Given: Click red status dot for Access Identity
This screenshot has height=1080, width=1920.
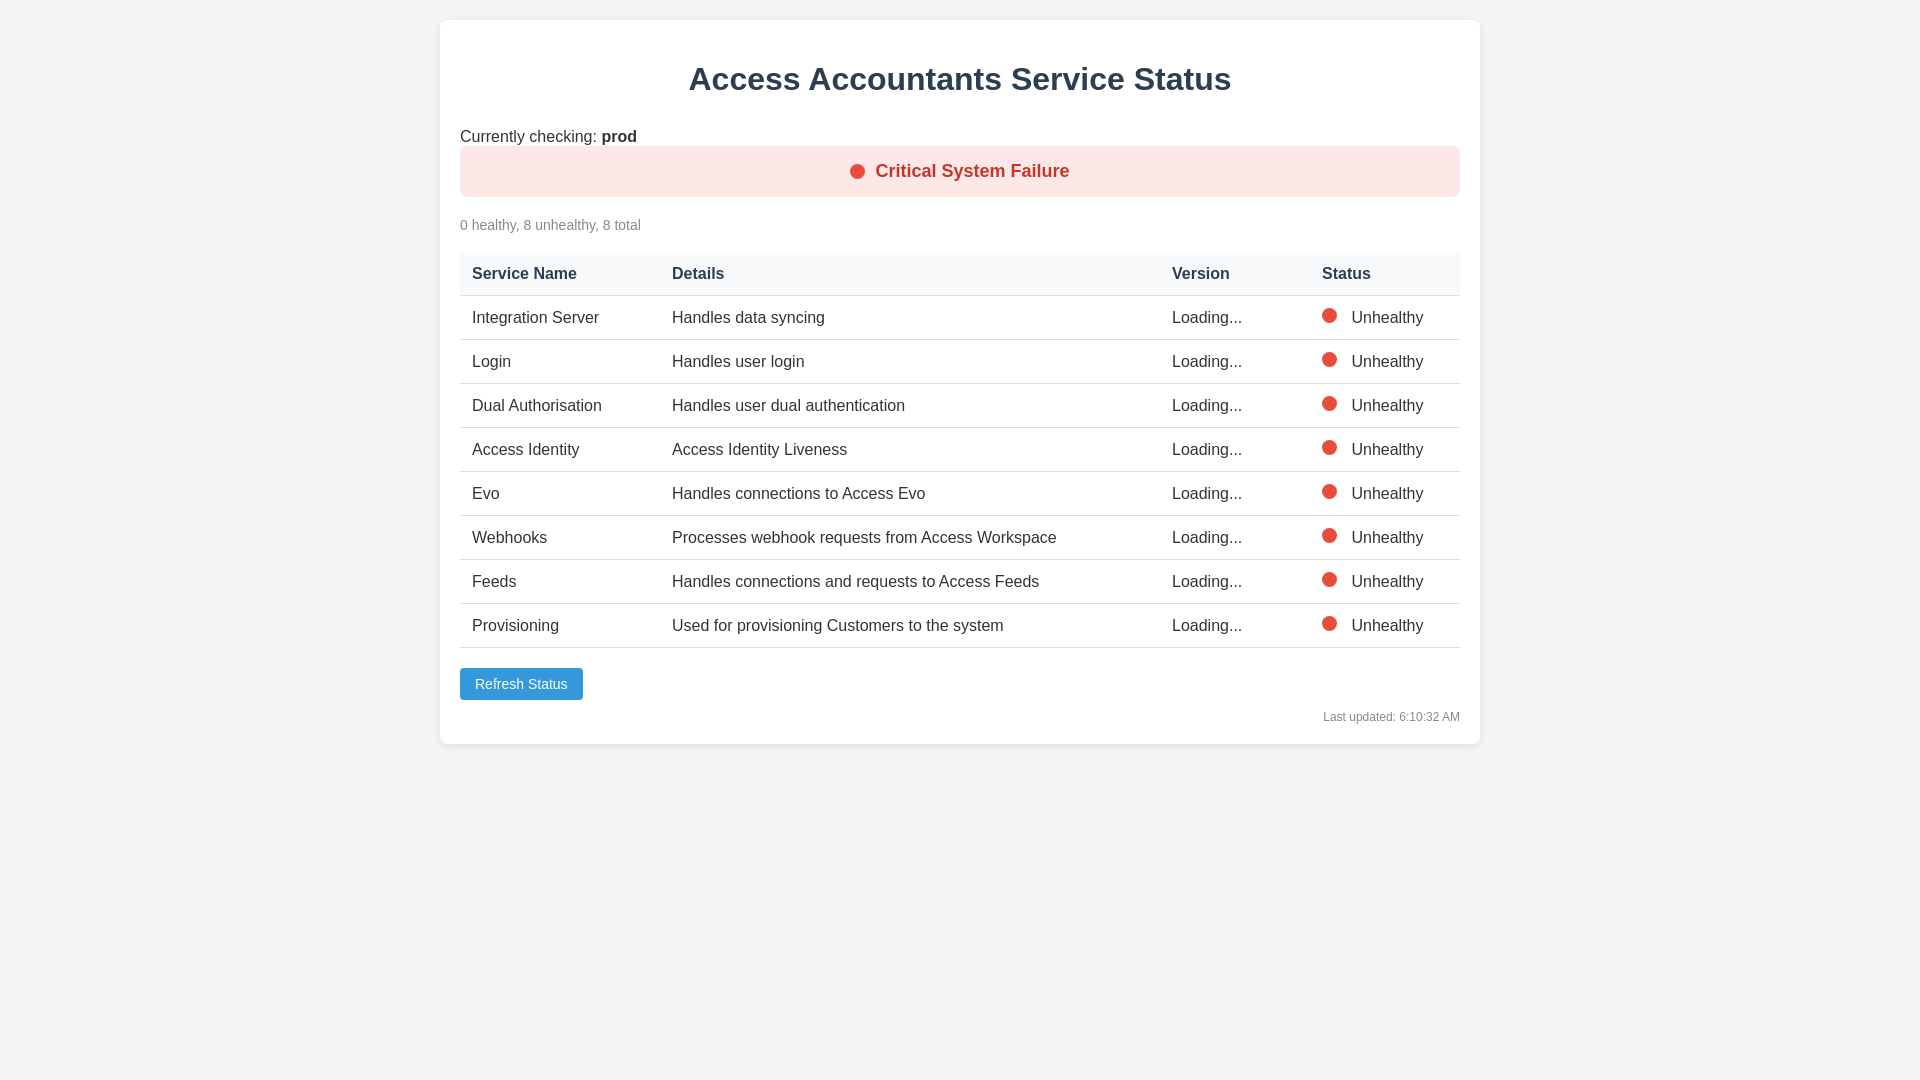Looking at the screenshot, I should click(x=1329, y=448).
